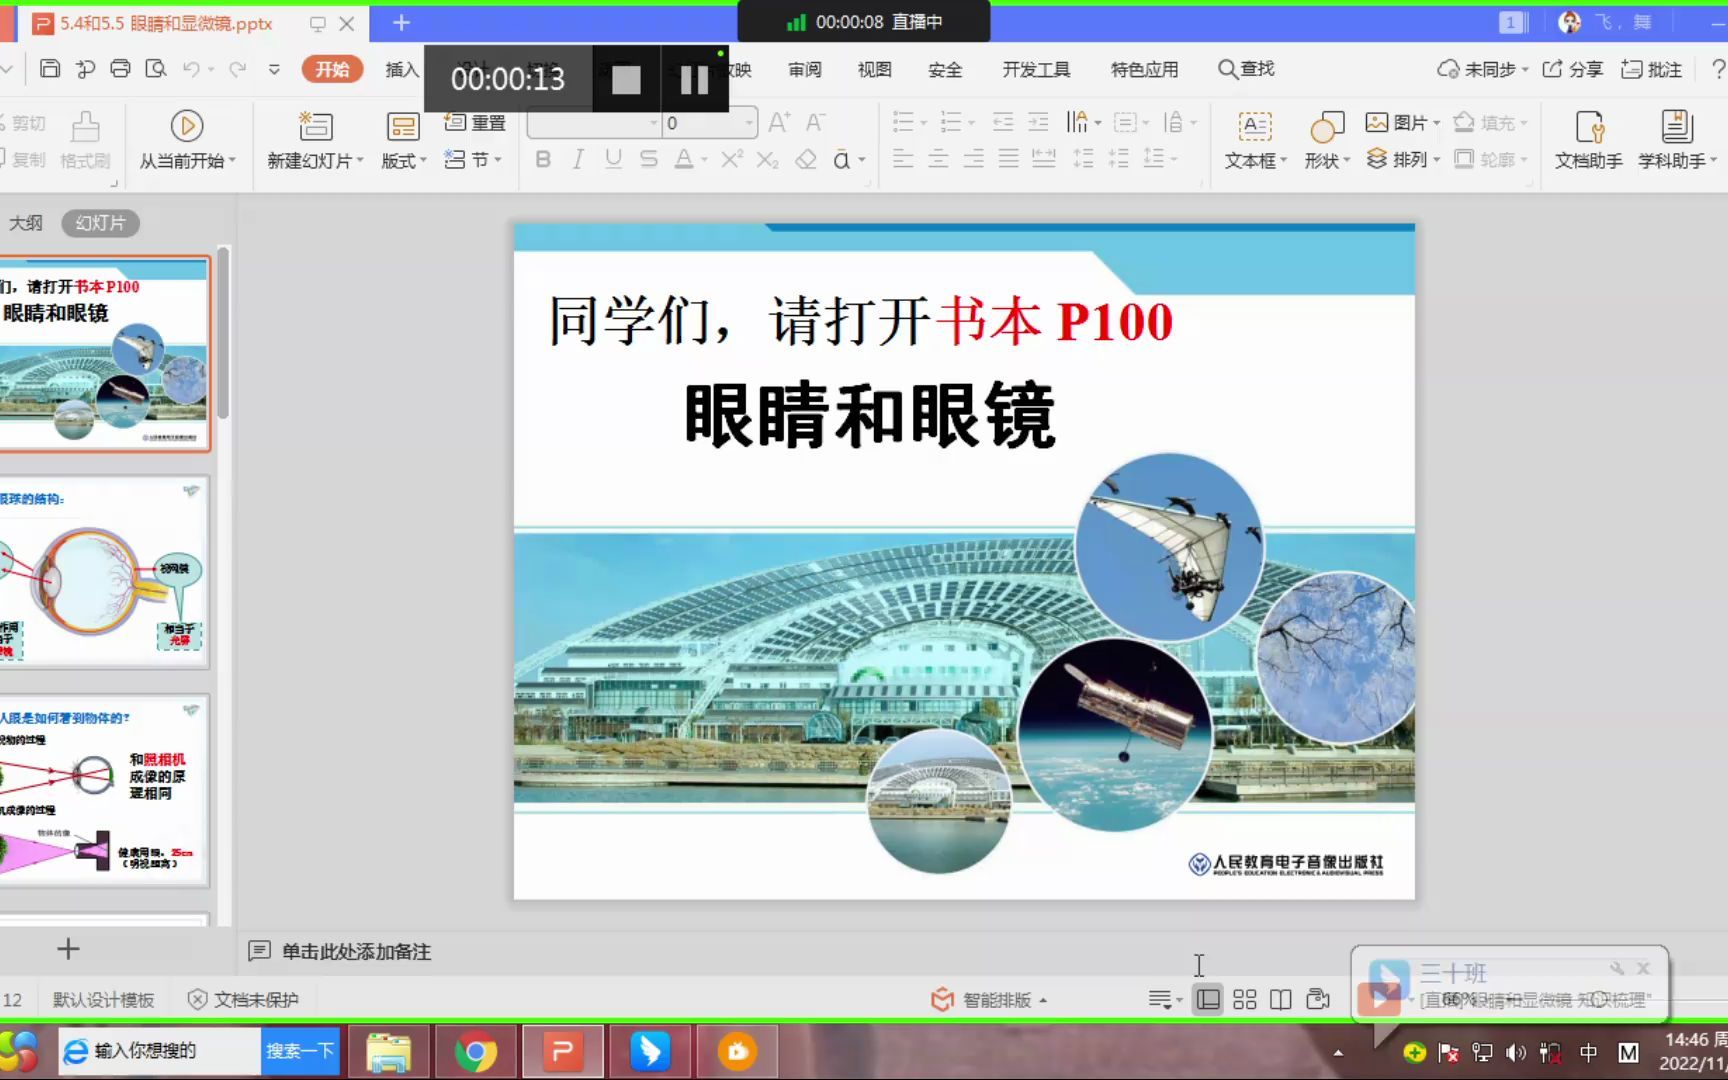Open the 学科助手 subject assistant
The height and width of the screenshot is (1080, 1728).
(1677, 140)
